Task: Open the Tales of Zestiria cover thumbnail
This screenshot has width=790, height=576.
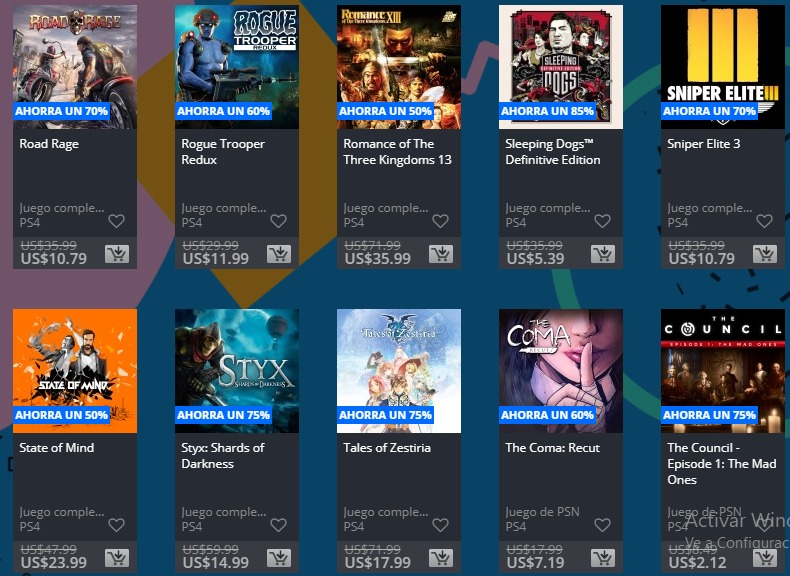Action: (399, 371)
